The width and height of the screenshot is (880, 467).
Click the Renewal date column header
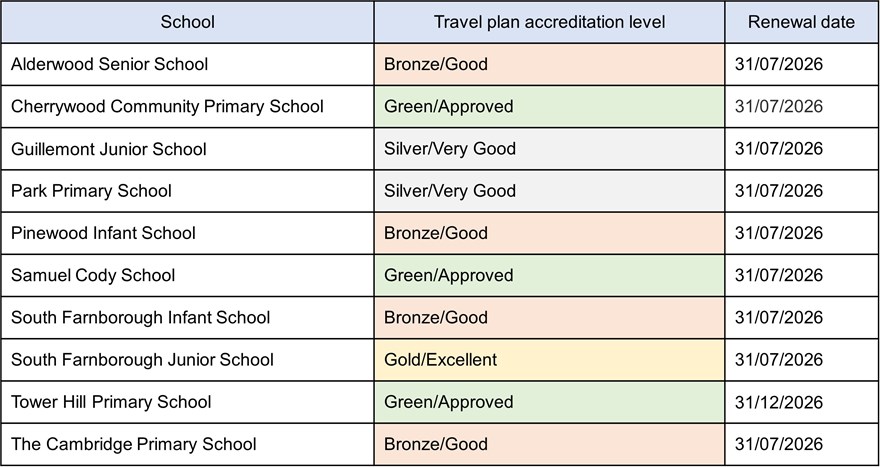click(803, 22)
